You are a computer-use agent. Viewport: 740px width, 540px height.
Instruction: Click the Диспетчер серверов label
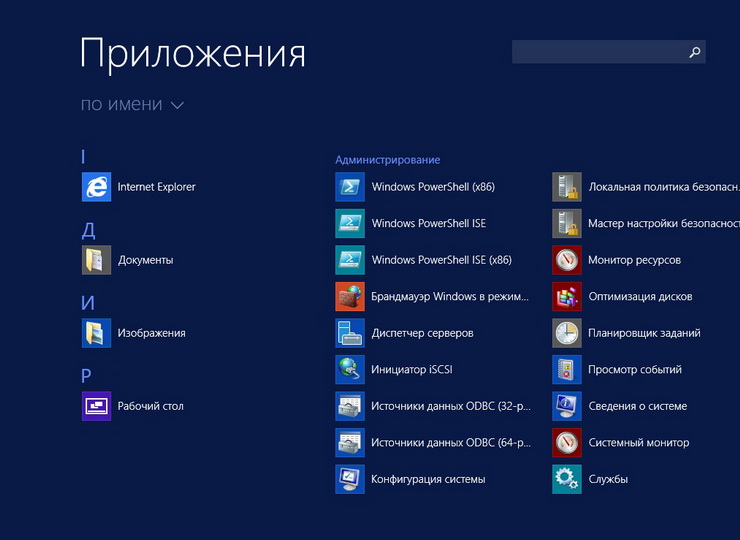point(422,333)
